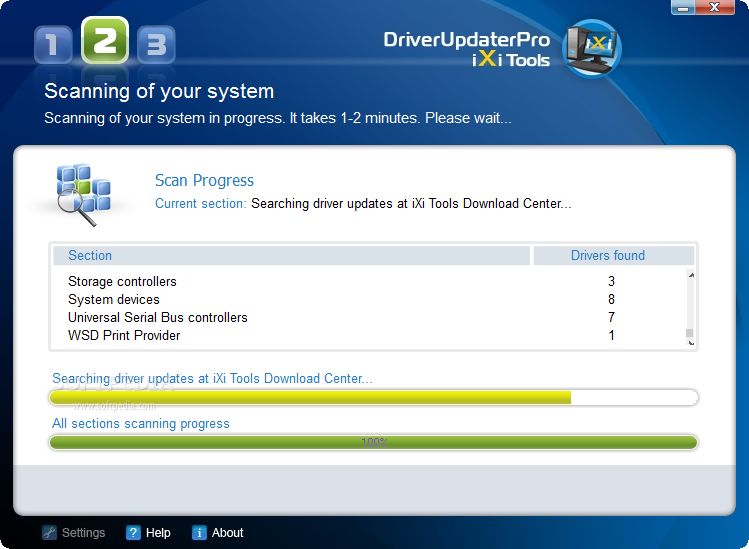Click the iXi Tools computer logo

coord(592,49)
